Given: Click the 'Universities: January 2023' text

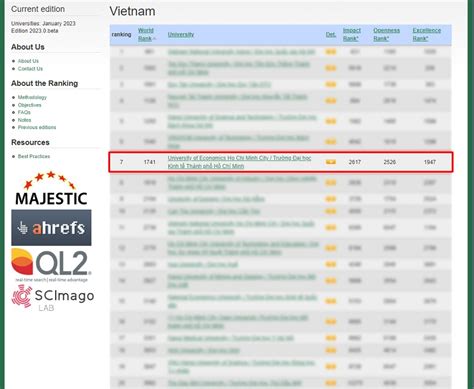Looking at the screenshot, I should tap(43, 23).
